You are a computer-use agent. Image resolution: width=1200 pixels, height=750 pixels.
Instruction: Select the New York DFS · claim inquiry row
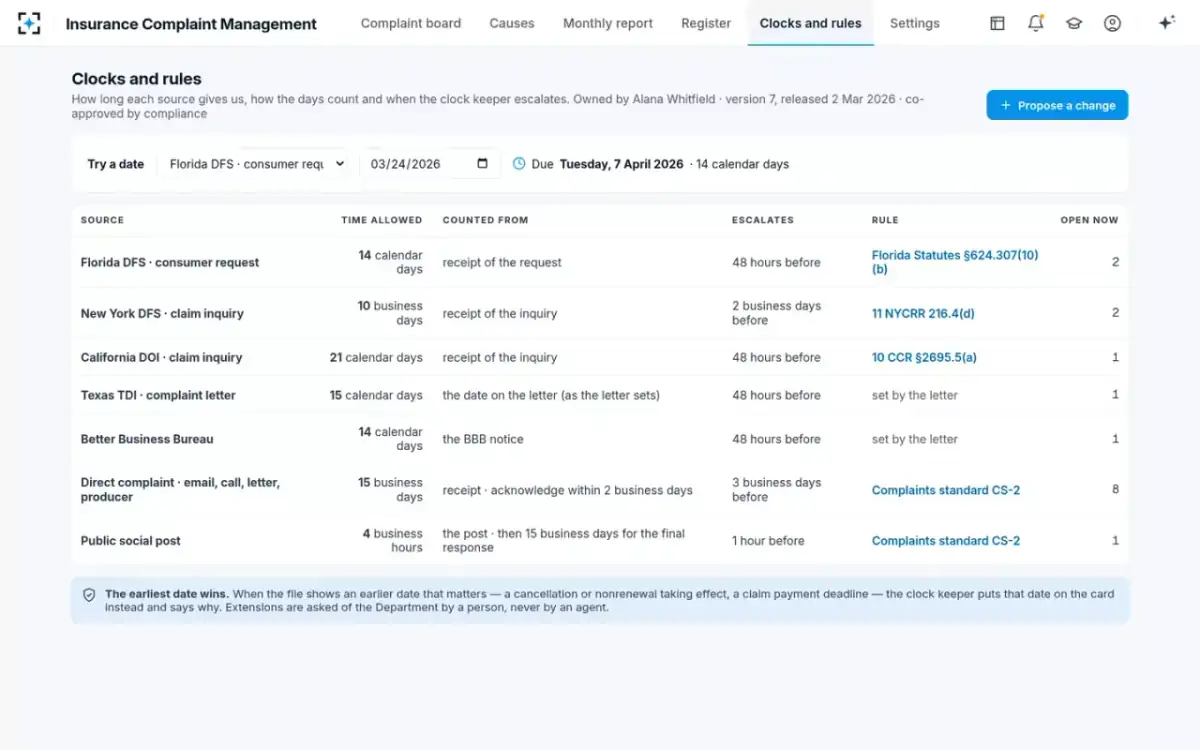(x=600, y=313)
